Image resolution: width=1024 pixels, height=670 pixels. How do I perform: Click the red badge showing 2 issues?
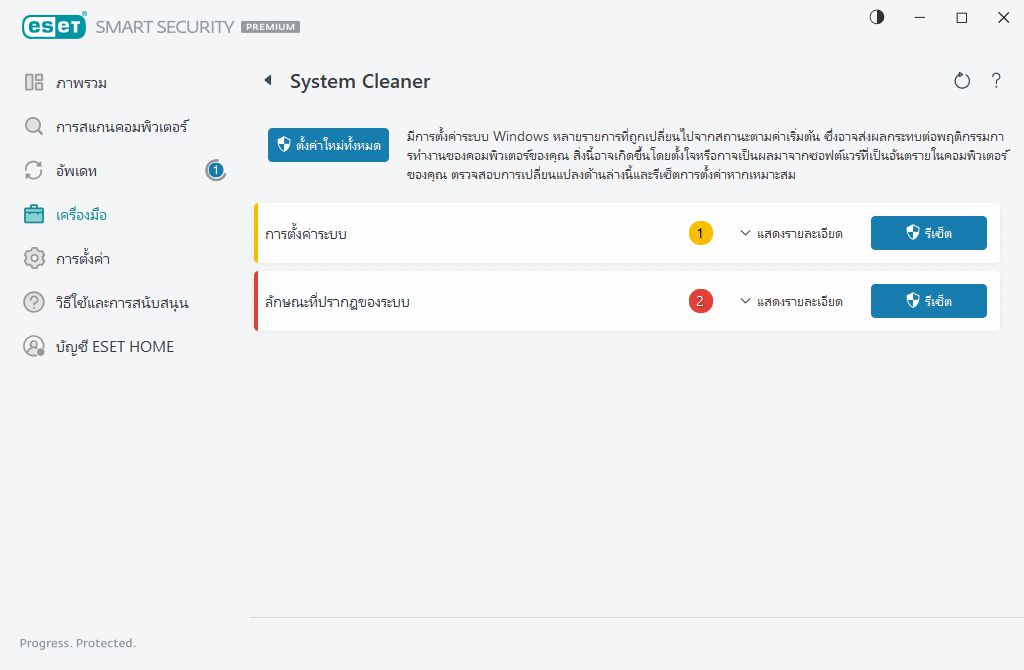point(700,301)
